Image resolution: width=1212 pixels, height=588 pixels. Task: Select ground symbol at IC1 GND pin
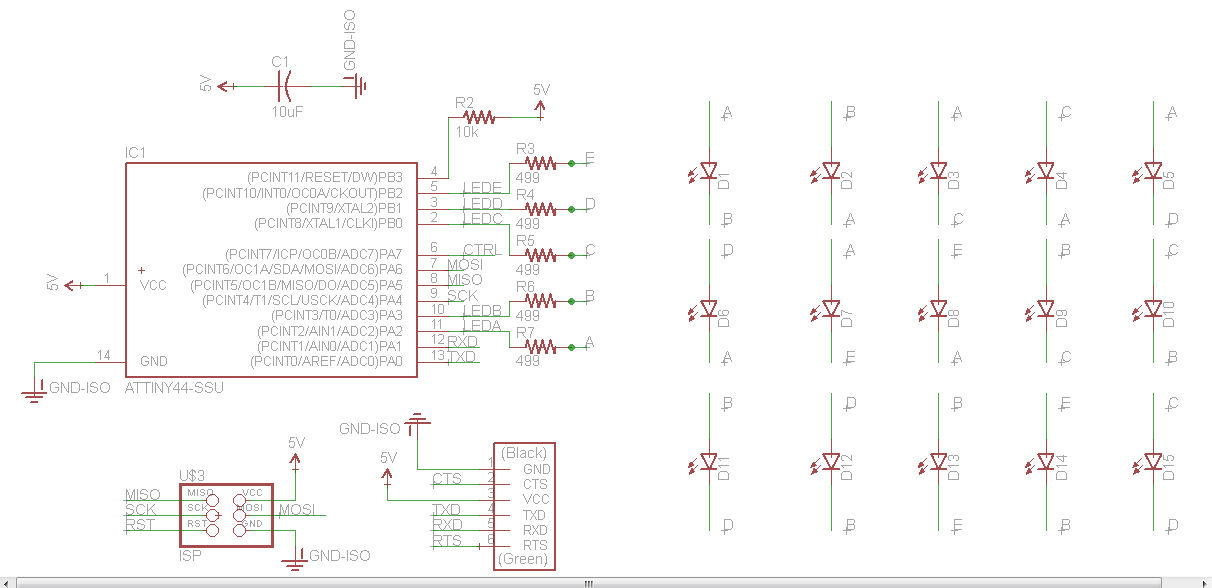point(35,391)
